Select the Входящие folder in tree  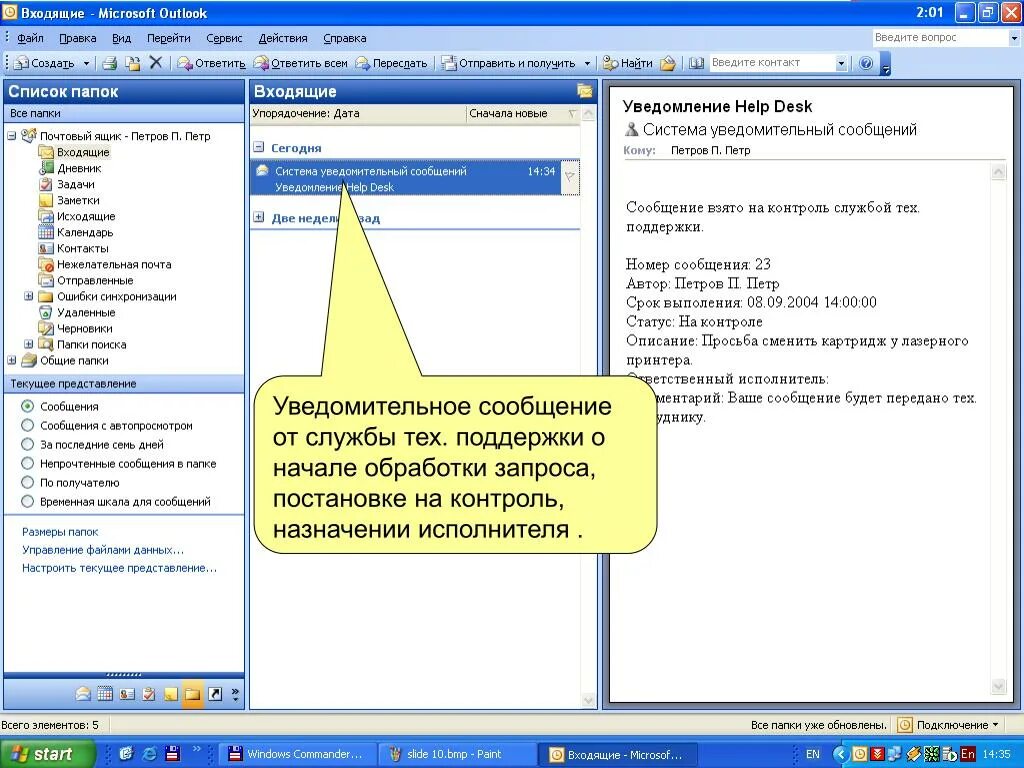83,152
